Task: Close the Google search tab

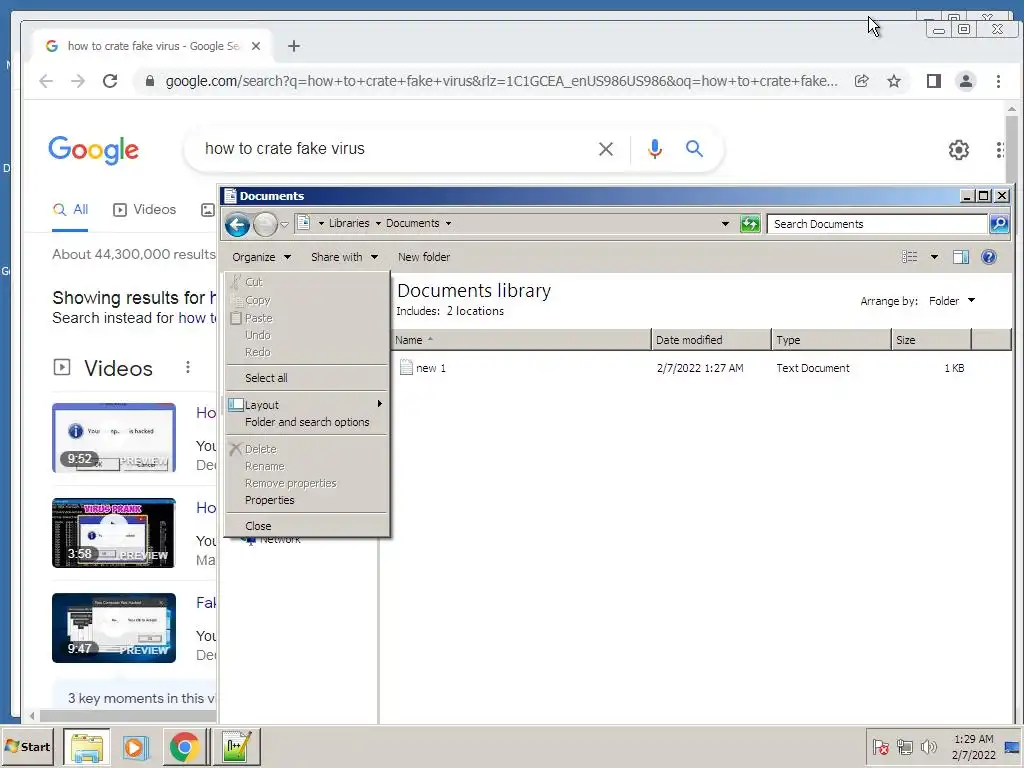Action: (256, 46)
